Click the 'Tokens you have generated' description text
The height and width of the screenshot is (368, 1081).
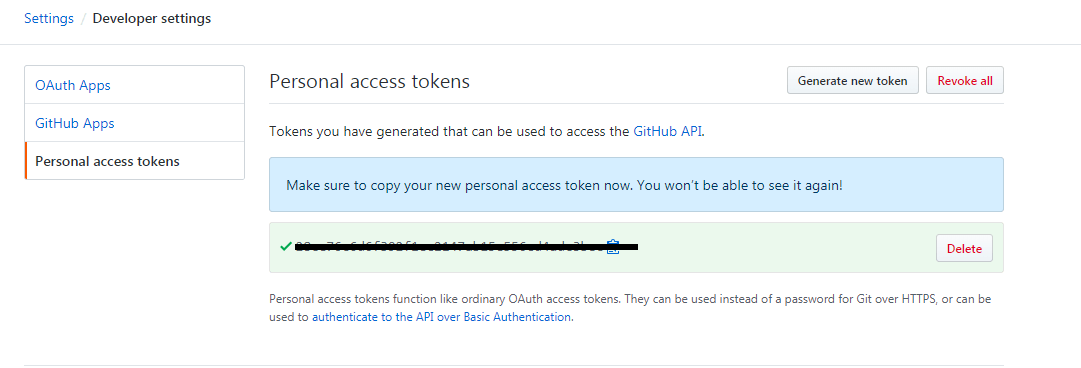pyautogui.click(x=487, y=131)
